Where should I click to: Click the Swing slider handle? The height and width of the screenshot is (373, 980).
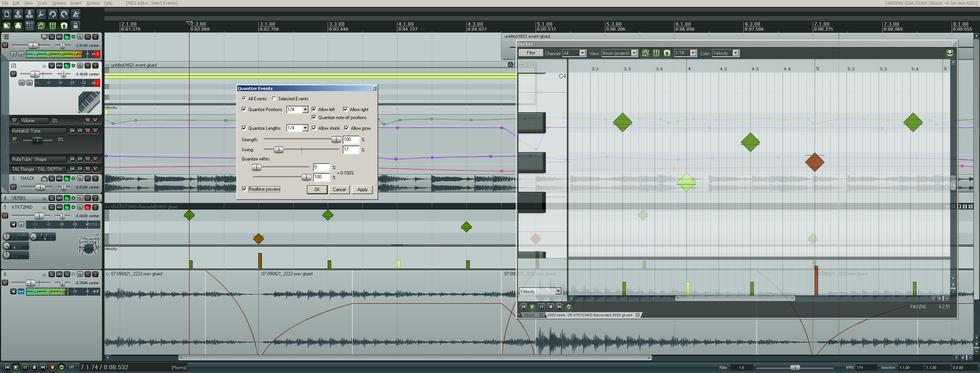pyautogui.click(x=279, y=149)
